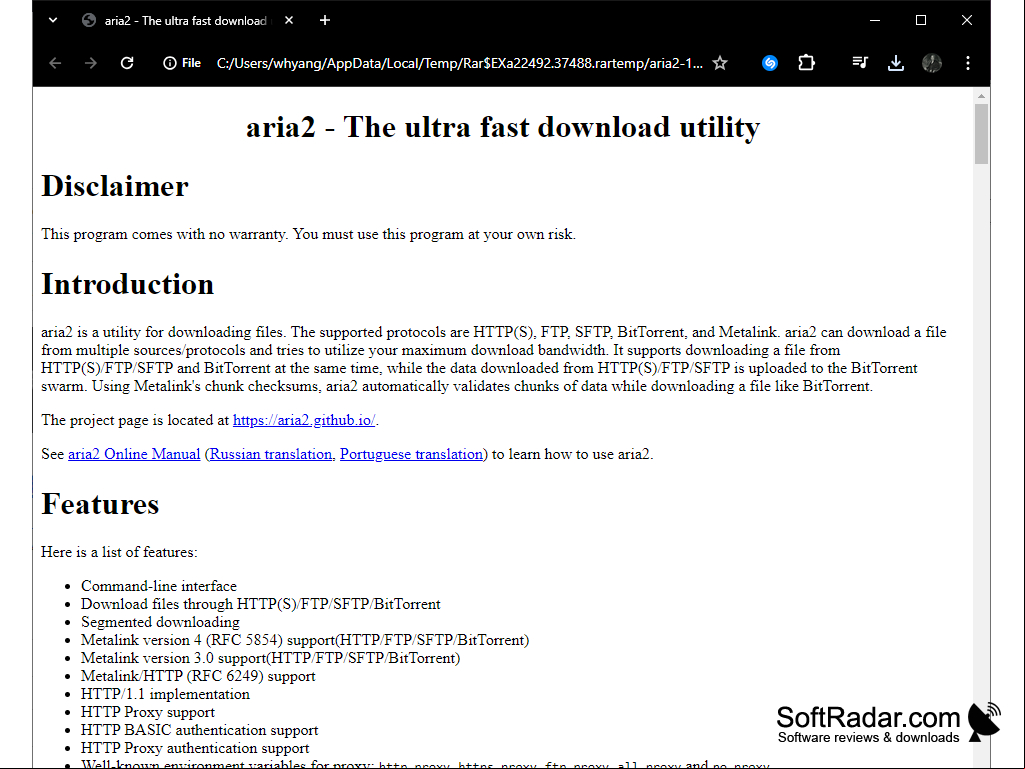This screenshot has height=769, width=1025.
Task: Close the aria2 tab
Action: coord(289,20)
